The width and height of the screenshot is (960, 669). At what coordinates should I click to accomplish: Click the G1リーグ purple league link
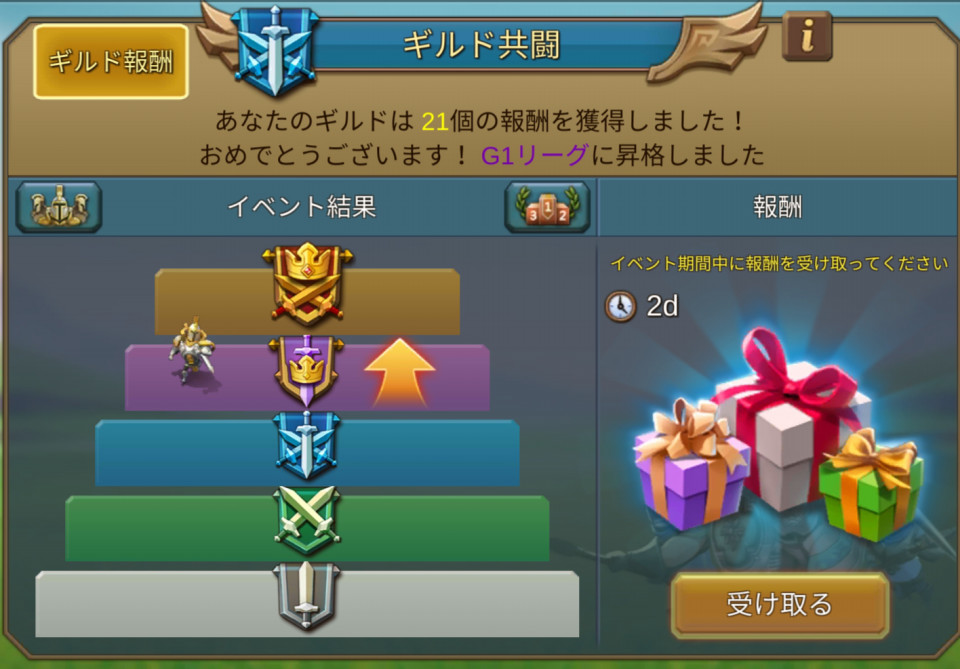point(534,155)
